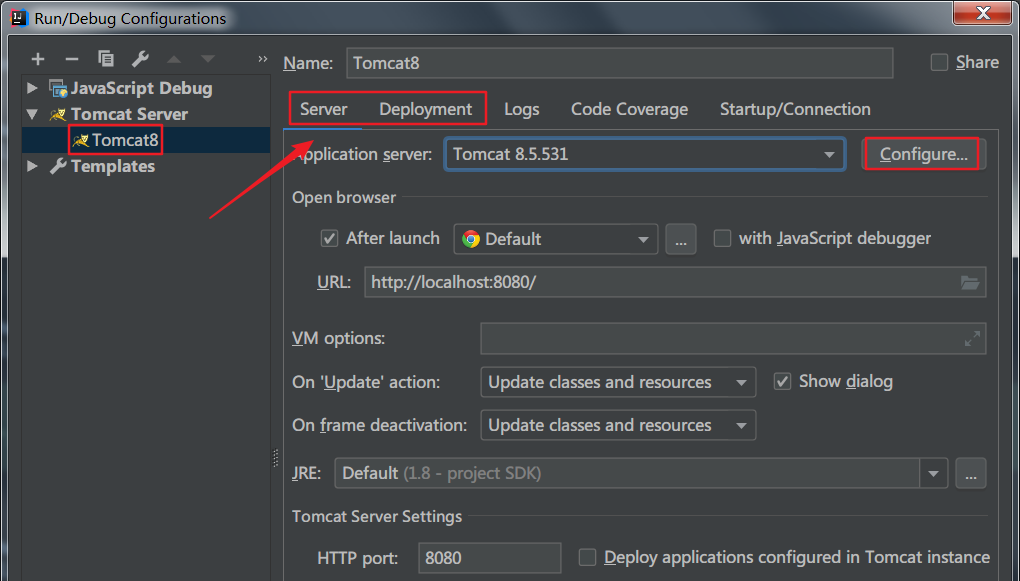Open edit defaults wrench icon

click(140, 59)
